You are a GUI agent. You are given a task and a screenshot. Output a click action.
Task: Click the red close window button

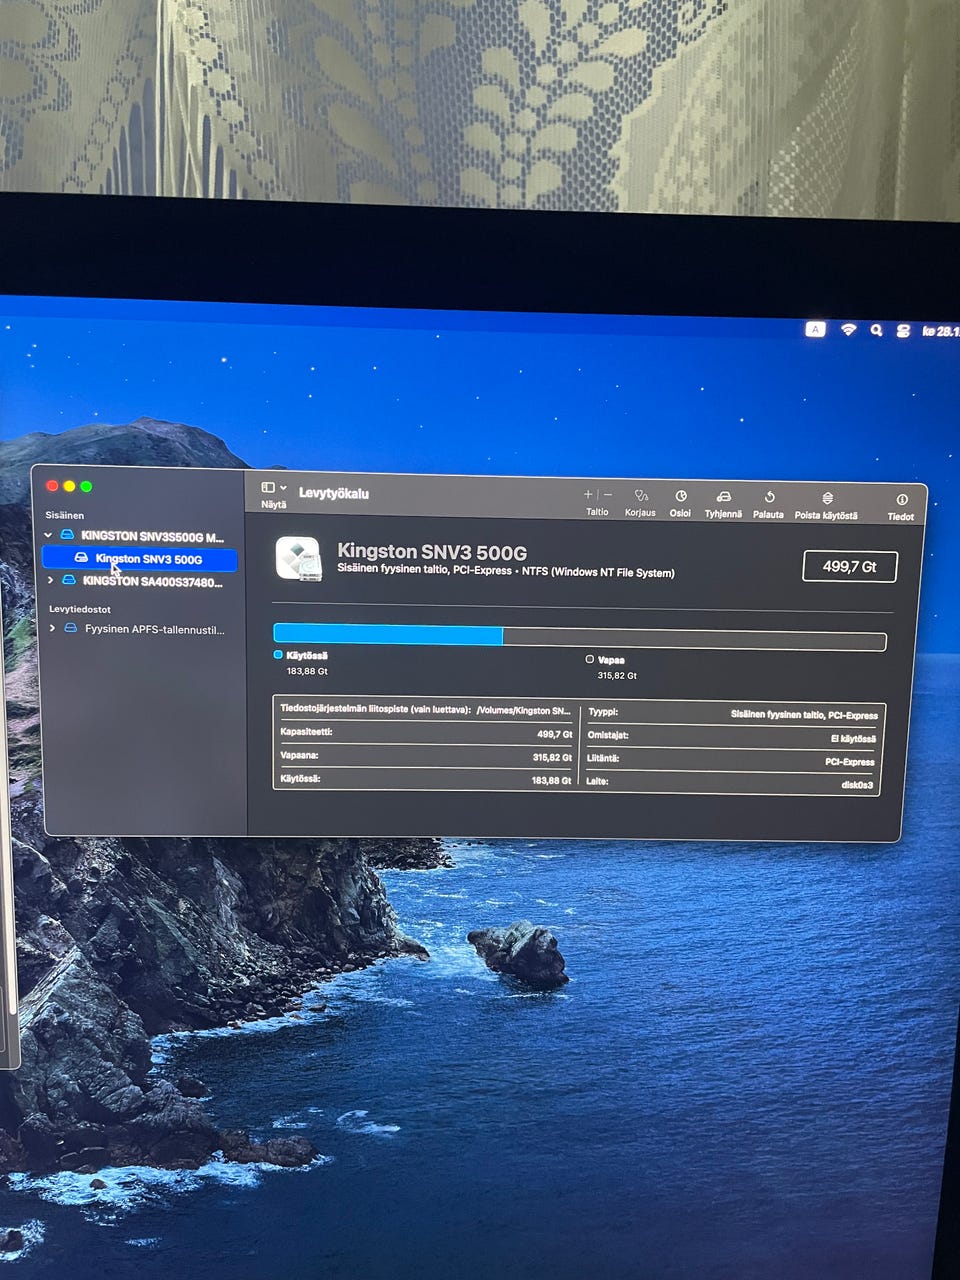52,486
